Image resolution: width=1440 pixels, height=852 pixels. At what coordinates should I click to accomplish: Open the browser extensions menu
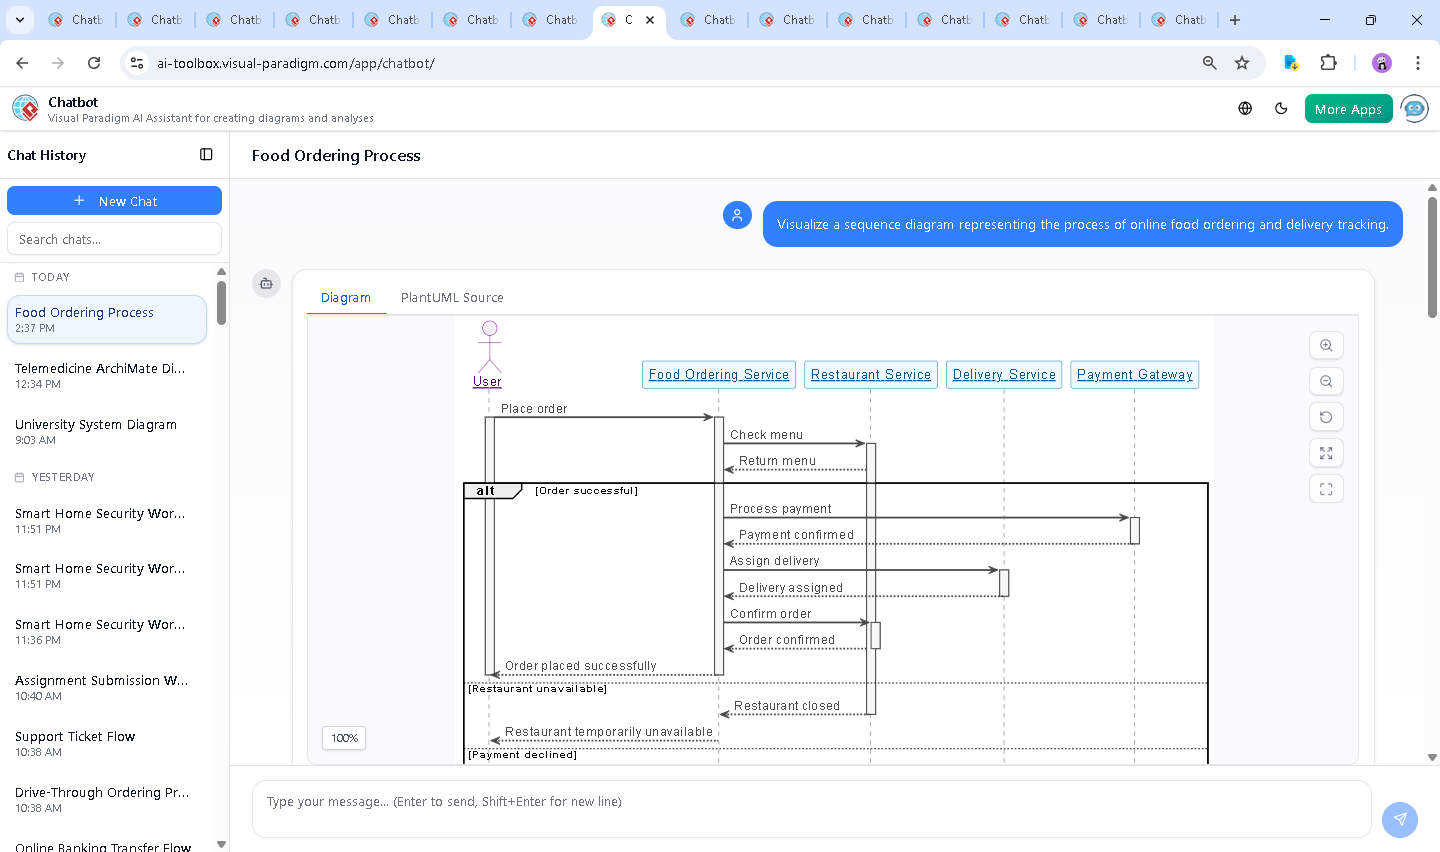coord(1328,63)
